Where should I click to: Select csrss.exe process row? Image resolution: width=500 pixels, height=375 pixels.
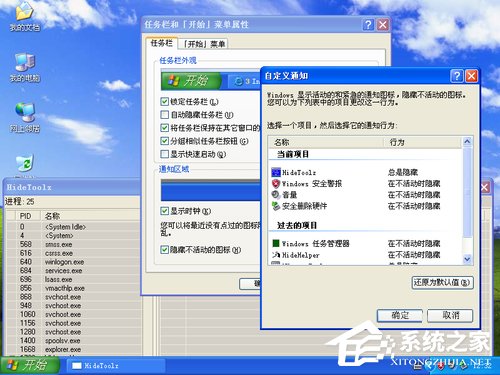(x=73, y=253)
